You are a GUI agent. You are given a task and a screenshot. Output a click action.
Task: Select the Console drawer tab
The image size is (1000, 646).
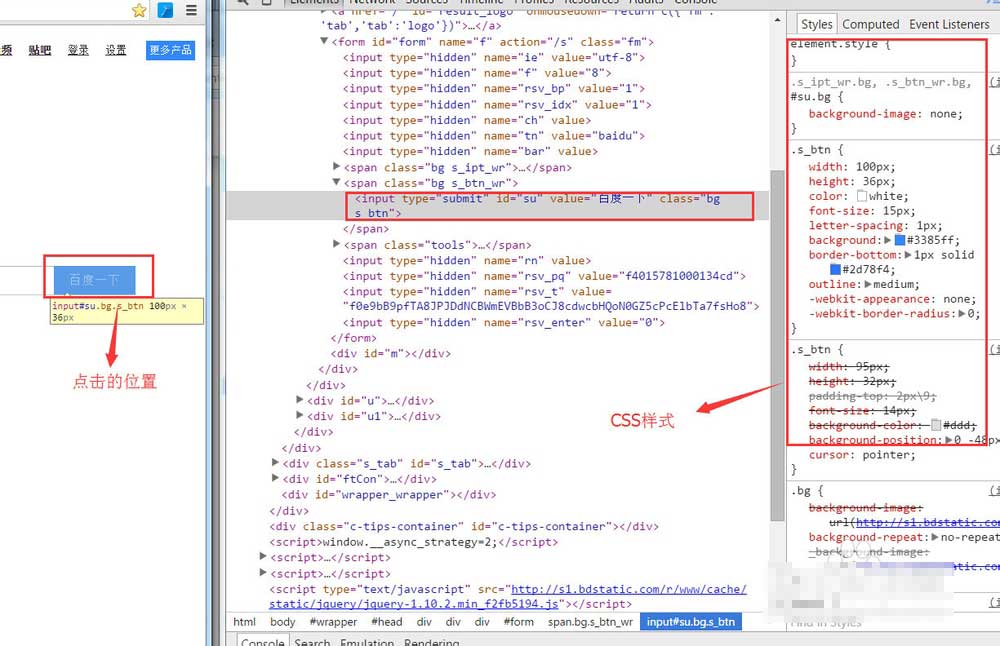click(263, 641)
